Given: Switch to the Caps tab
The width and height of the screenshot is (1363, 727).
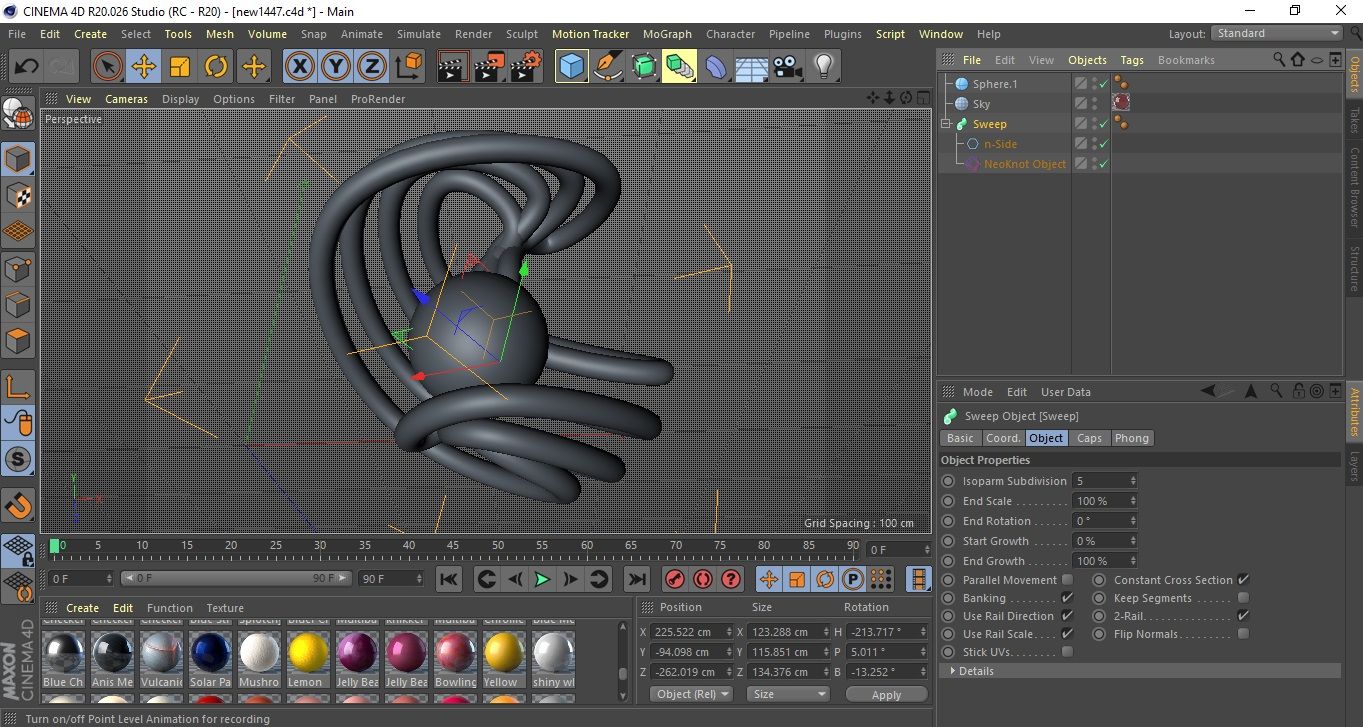Looking at the screenshot, I should (1089, 438).
